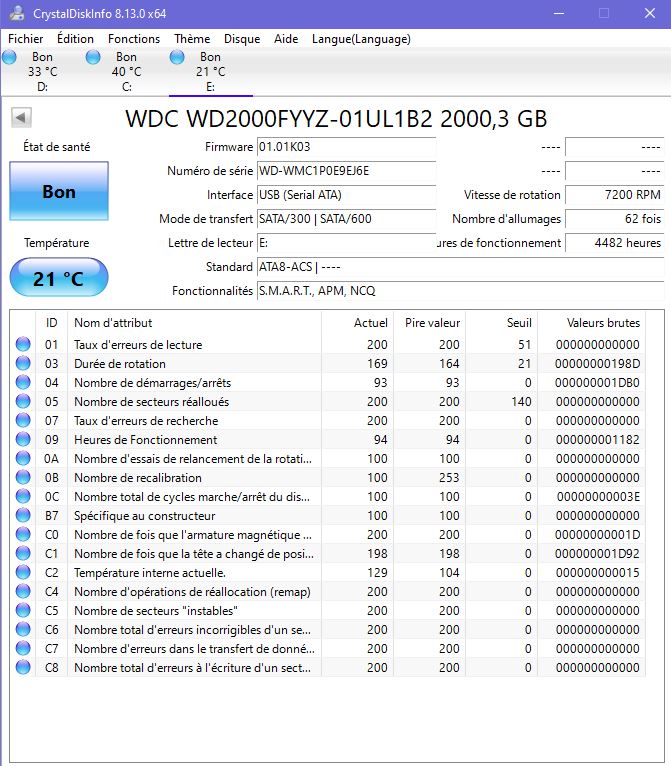Click the serial number field WD-WMC1P0E9EJ6E

point(346,171)
